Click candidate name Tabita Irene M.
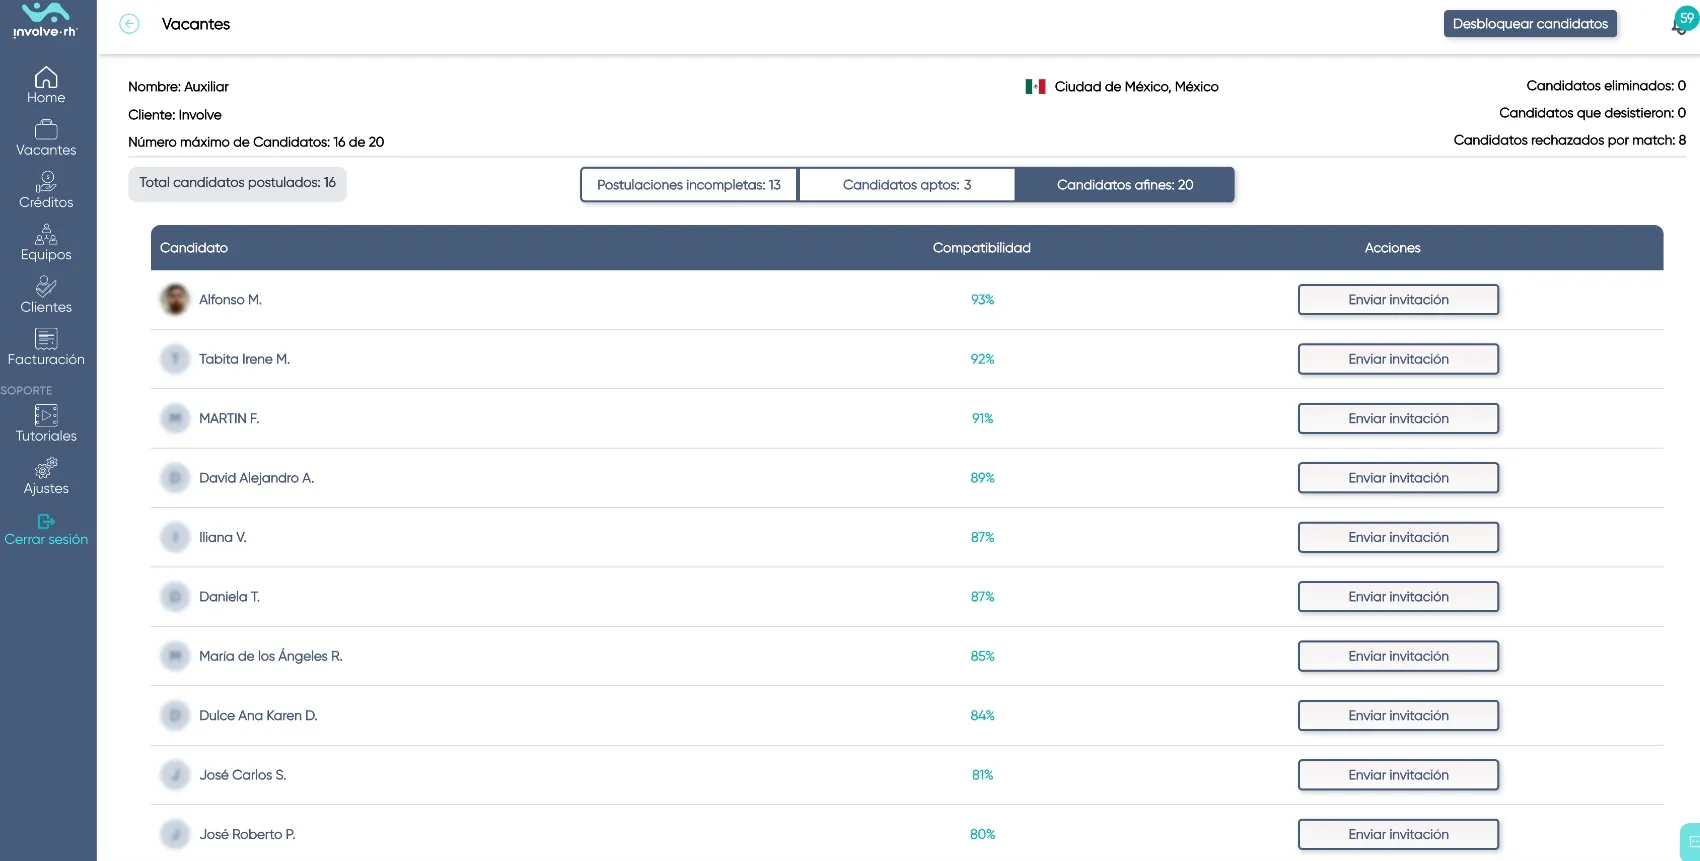Viewport: 1700px width, 861px height. pos(244,359)
